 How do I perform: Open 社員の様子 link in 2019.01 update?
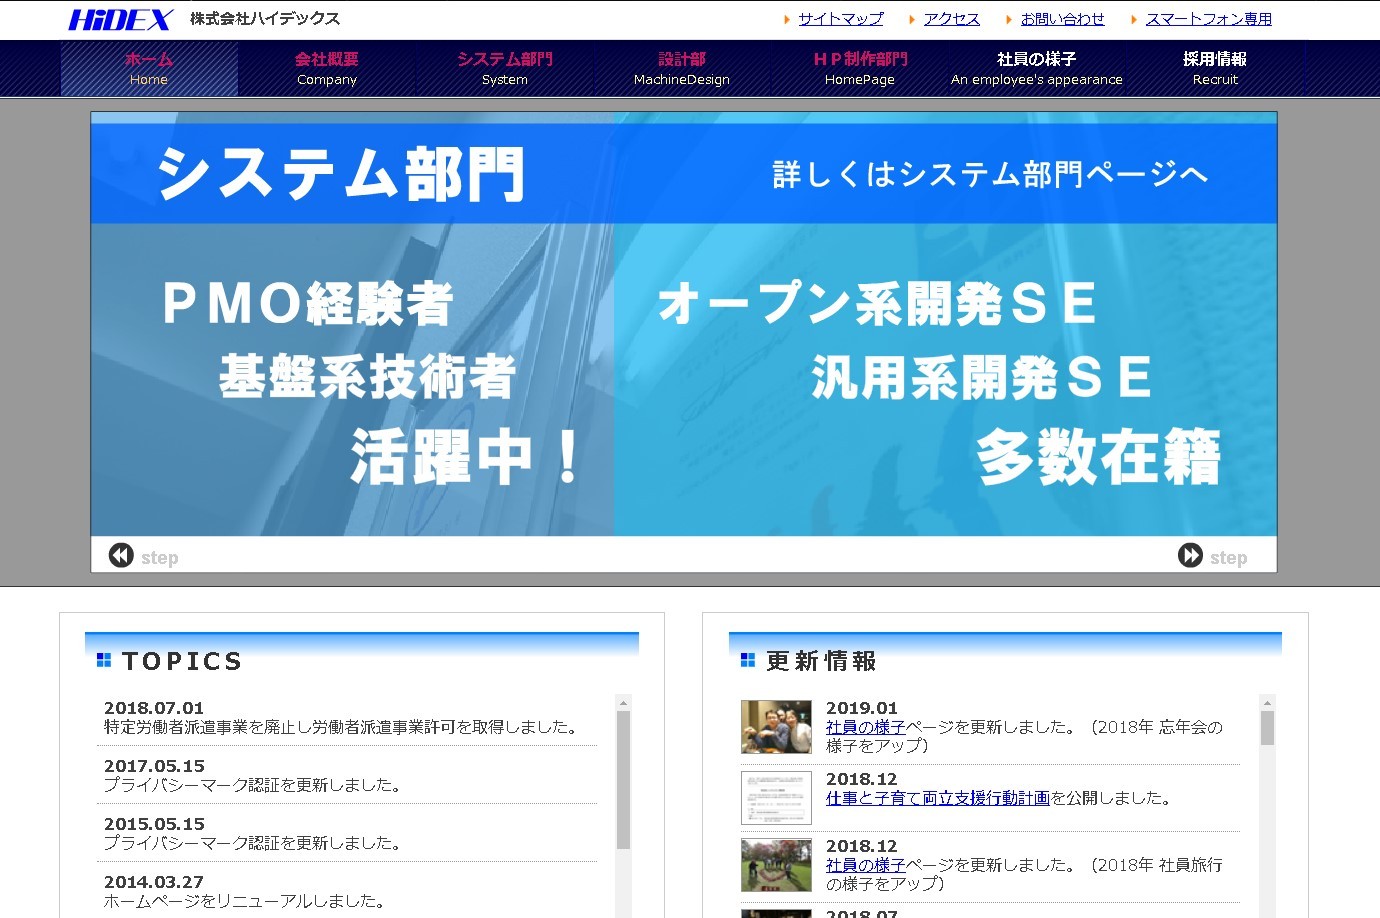866,727
